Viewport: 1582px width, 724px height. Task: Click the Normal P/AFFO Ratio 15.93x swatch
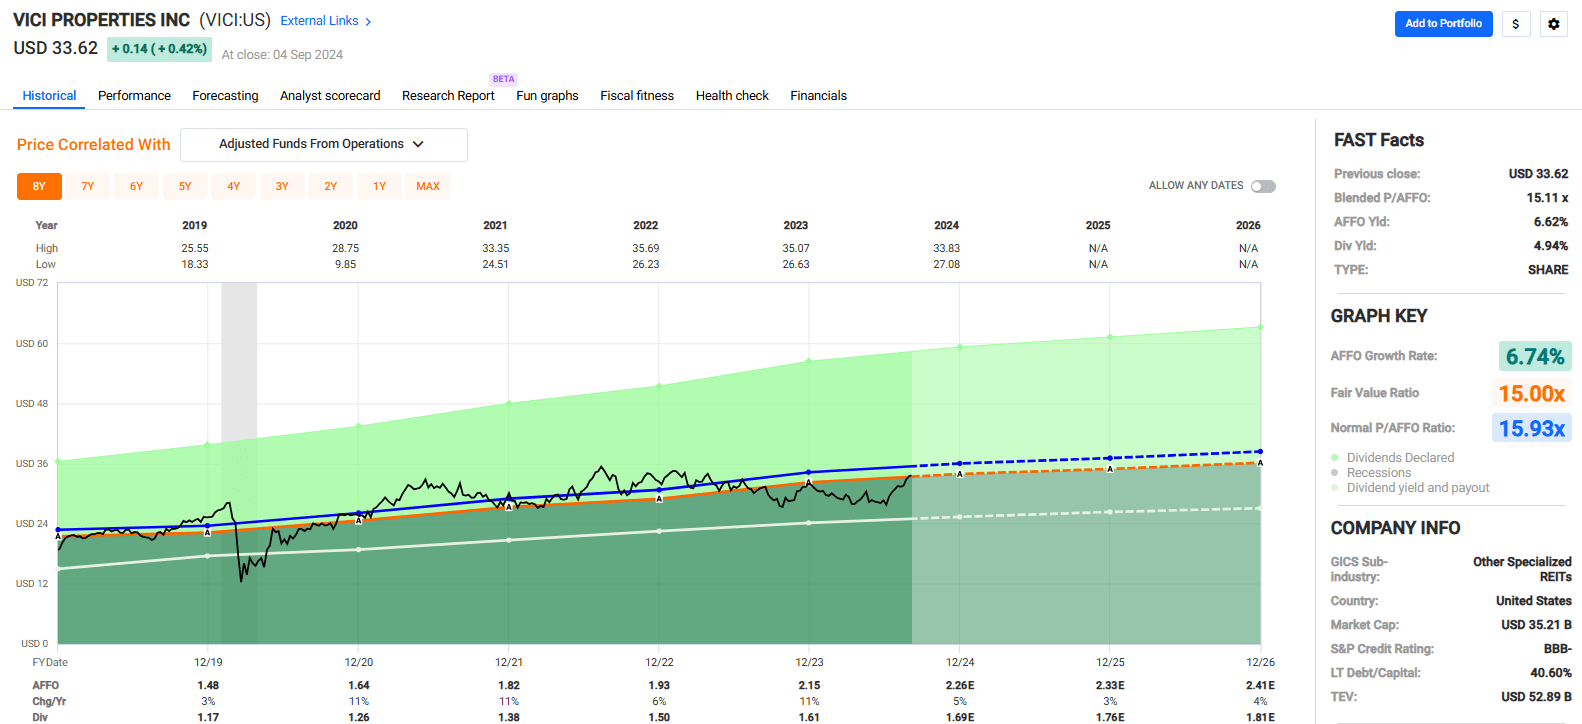(x=1531, y=428)
